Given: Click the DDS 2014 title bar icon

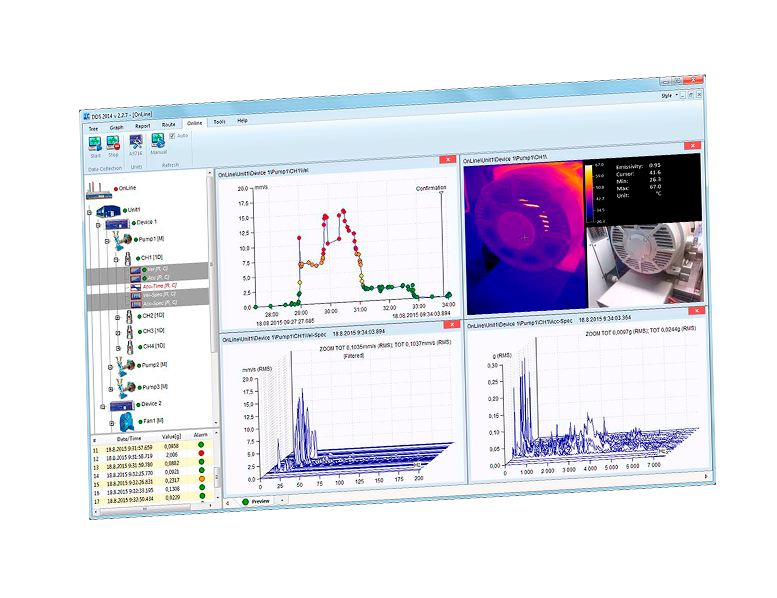Looking at the screenshot, I should coord(86,116).
